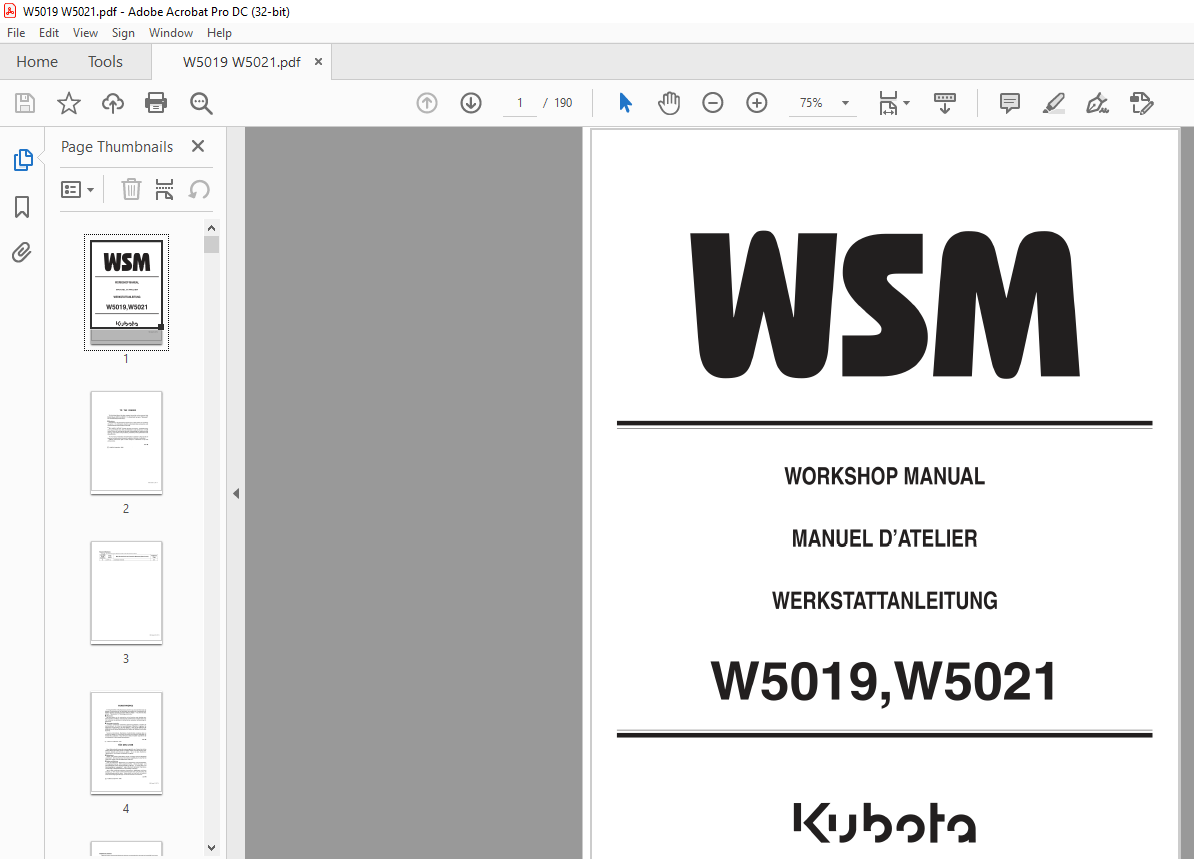Open thumbnails options dropdown menu
1194x859 pixels.
click(78, 189)
